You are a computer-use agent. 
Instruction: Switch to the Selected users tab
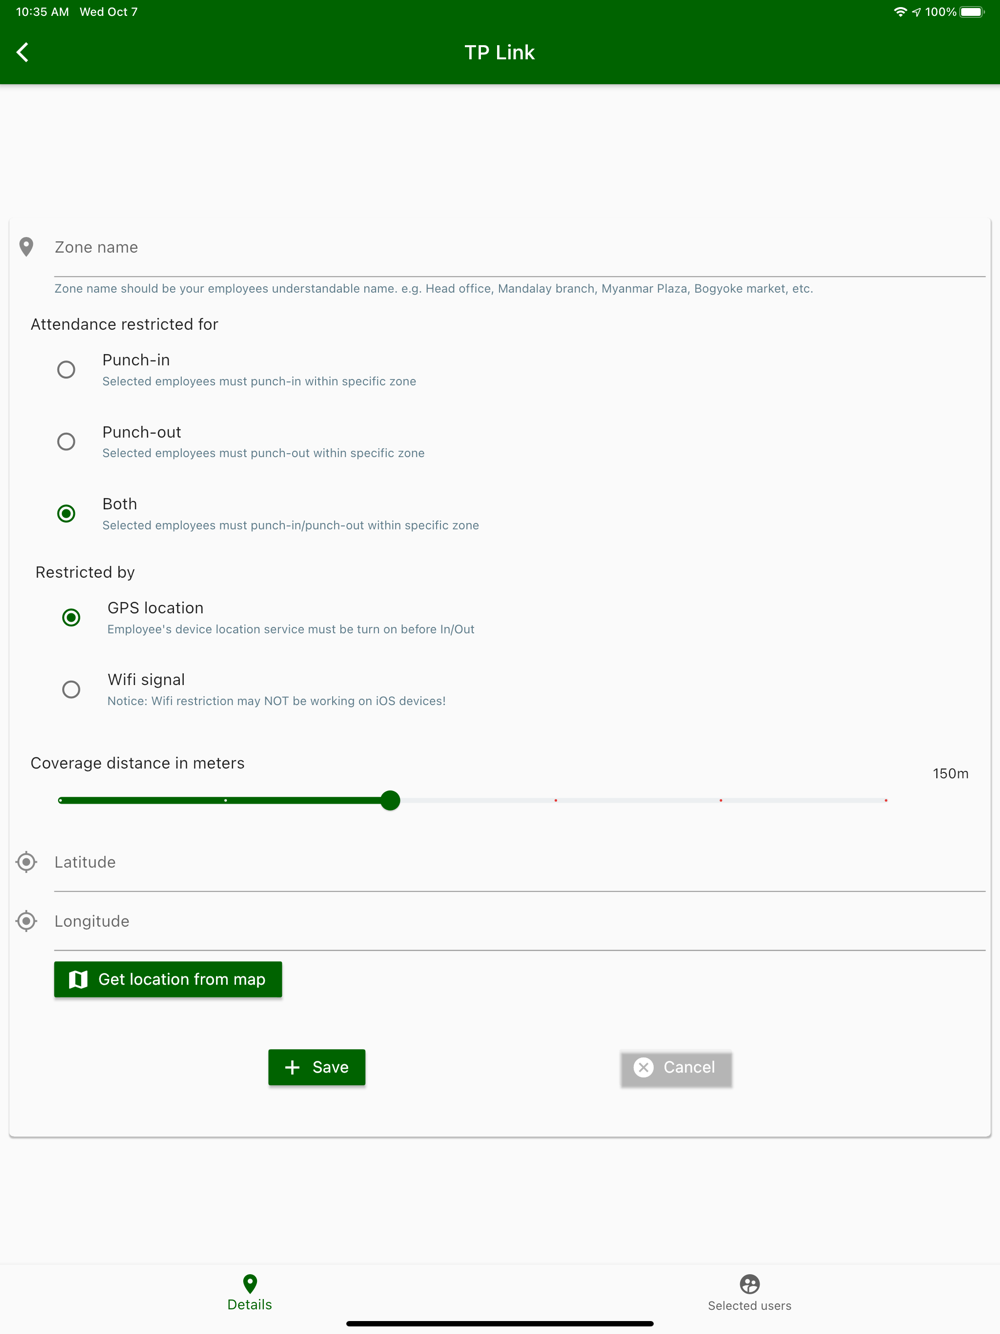click(750, 1292)
